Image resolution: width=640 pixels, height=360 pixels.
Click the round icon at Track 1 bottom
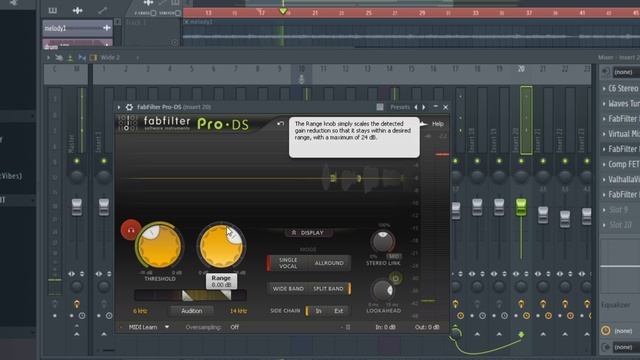[x=175, y=42]
